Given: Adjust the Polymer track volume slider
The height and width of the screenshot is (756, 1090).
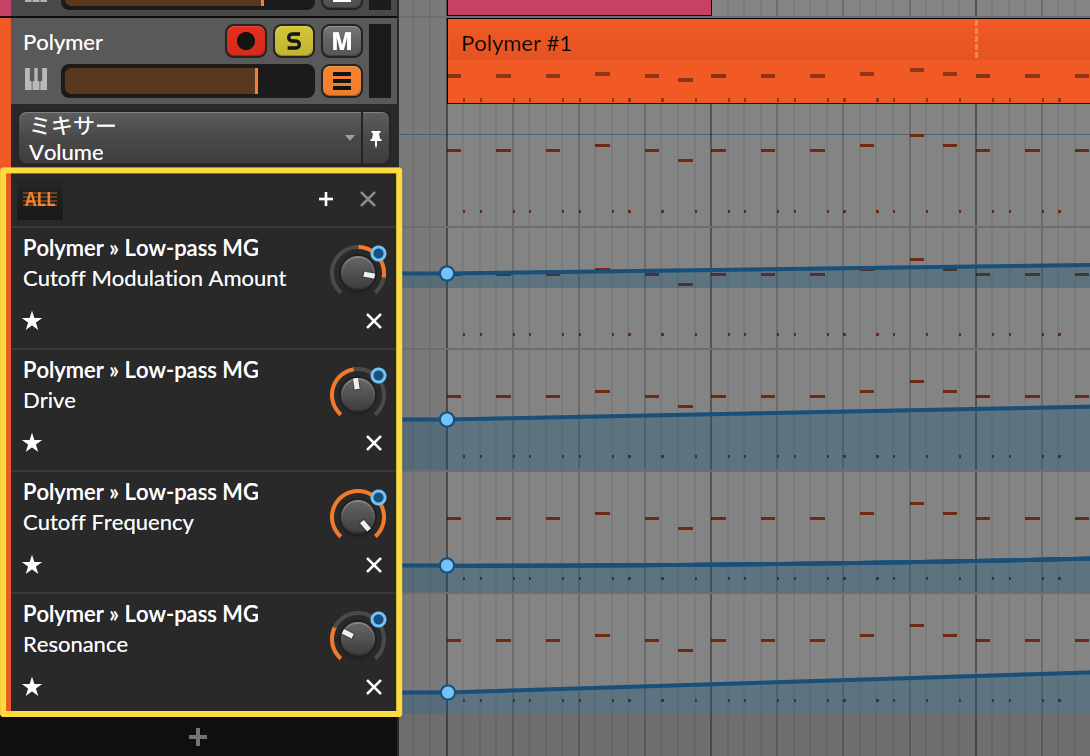Looking at the screenshot, I should [188, 81].
